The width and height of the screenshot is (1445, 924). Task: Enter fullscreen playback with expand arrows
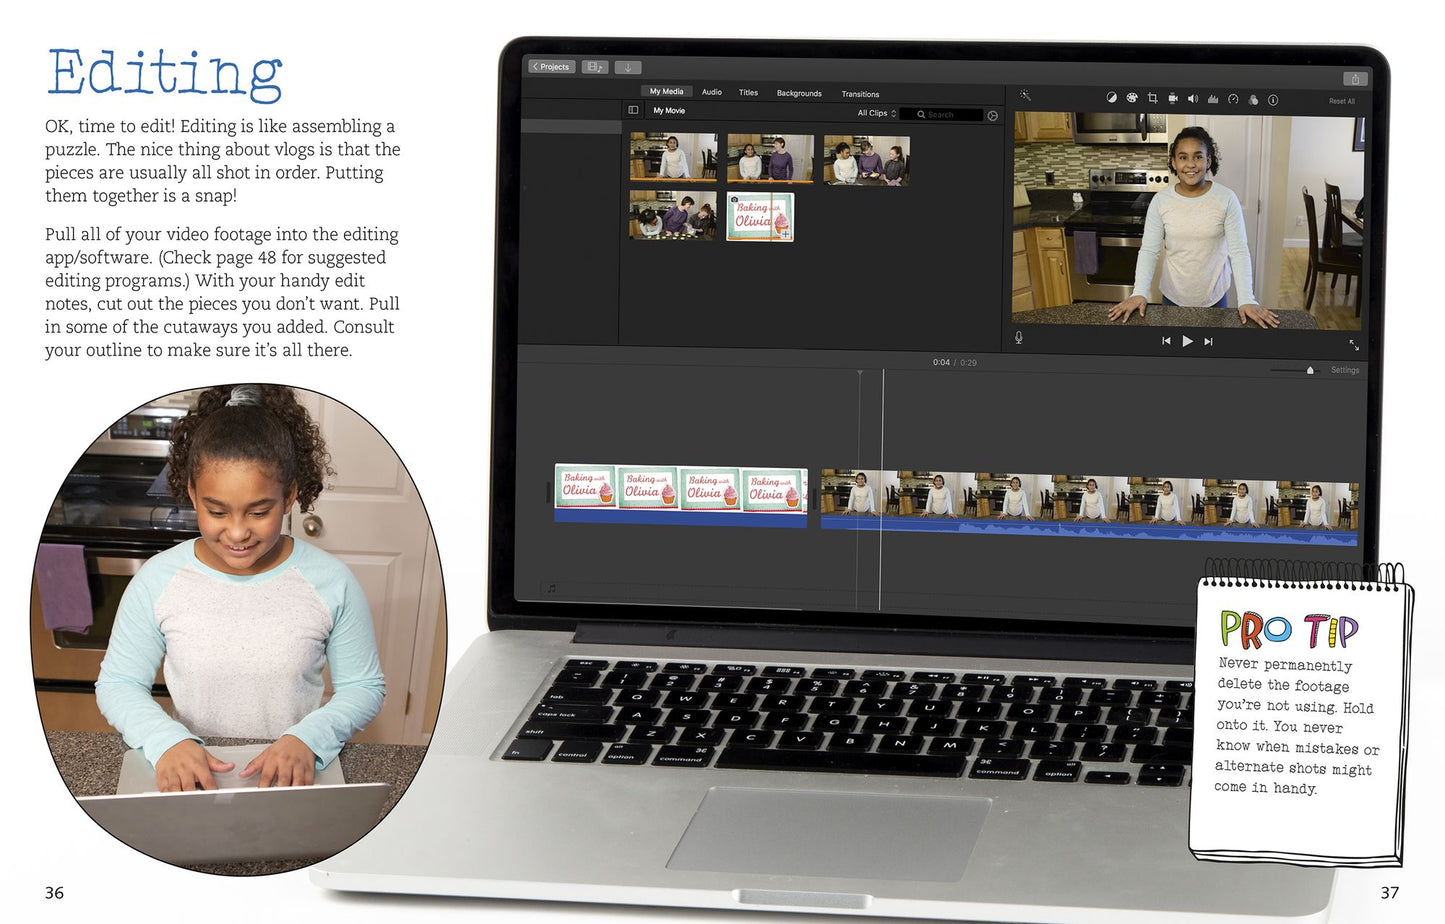pos(1354,345)
